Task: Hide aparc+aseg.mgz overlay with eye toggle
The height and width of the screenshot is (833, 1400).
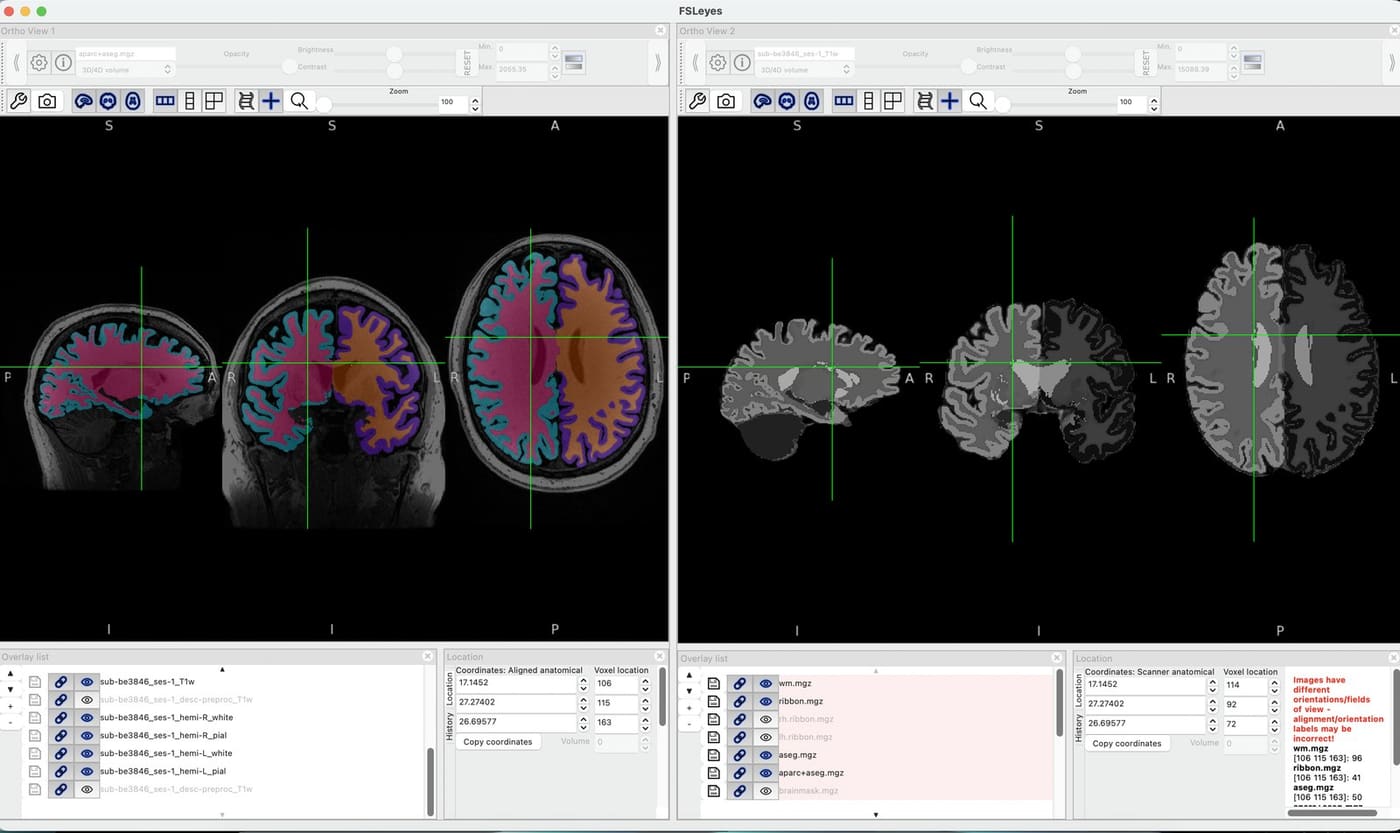Action: [766, 773]
